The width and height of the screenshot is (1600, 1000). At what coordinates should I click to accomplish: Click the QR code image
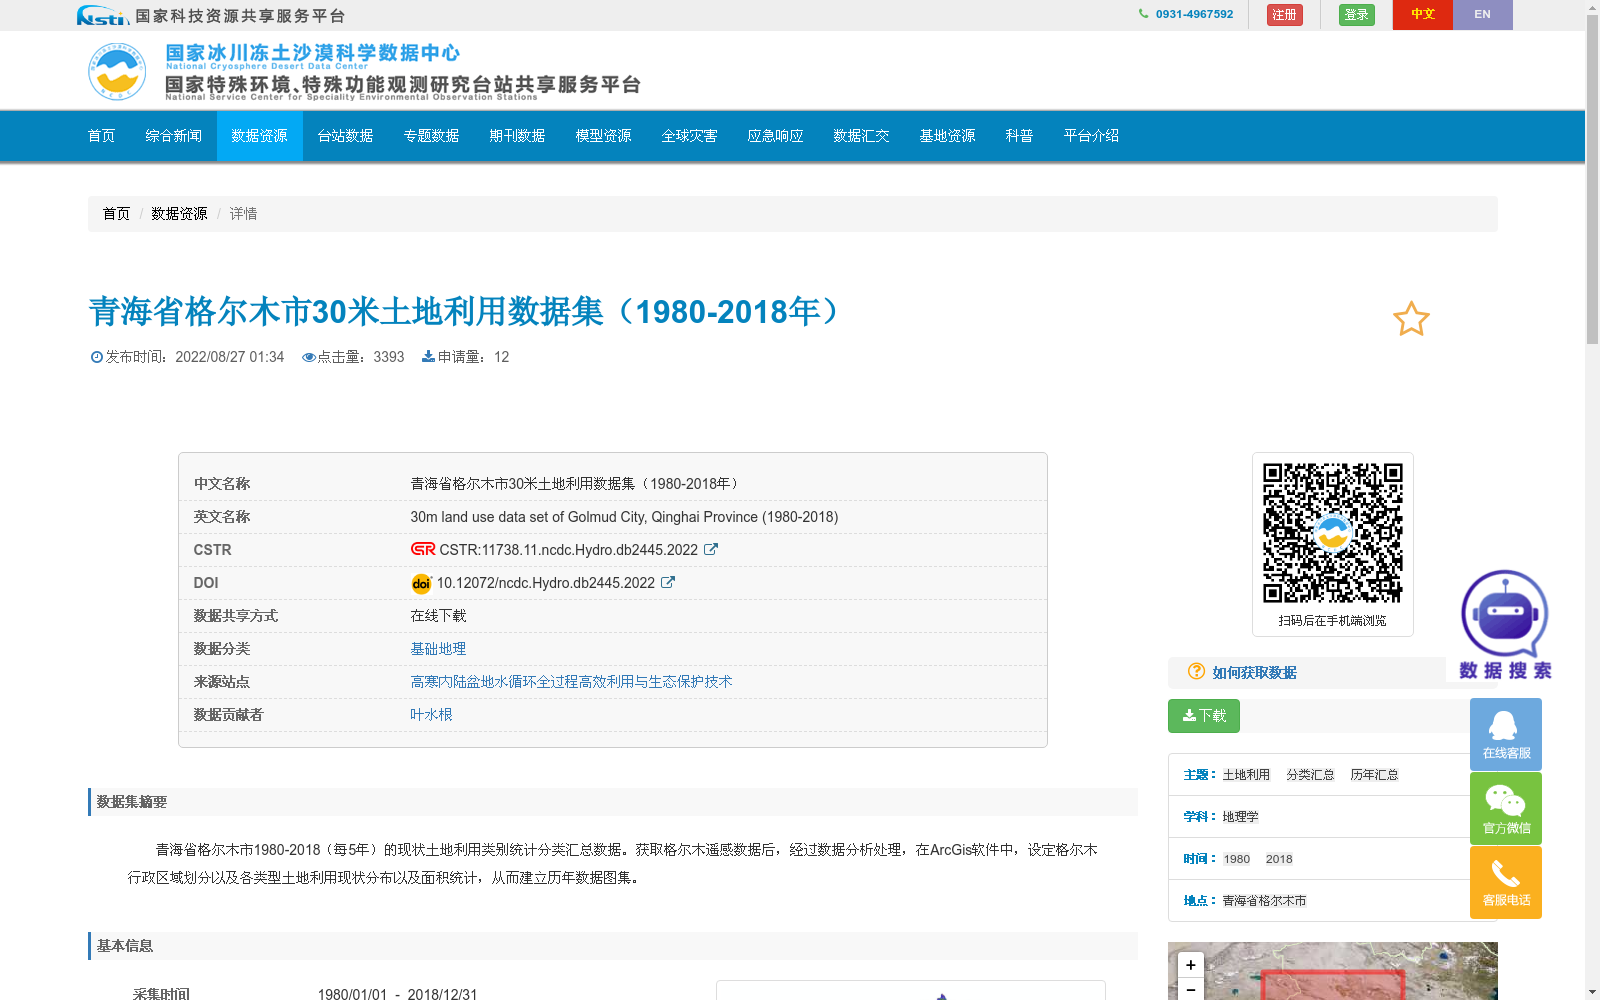(x=1332, y=533)
